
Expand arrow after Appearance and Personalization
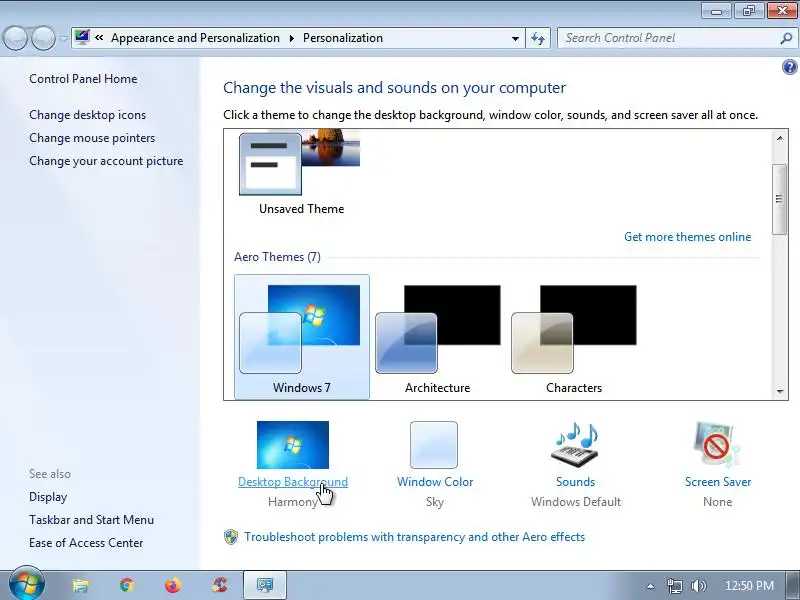click(x=291, y=38)
